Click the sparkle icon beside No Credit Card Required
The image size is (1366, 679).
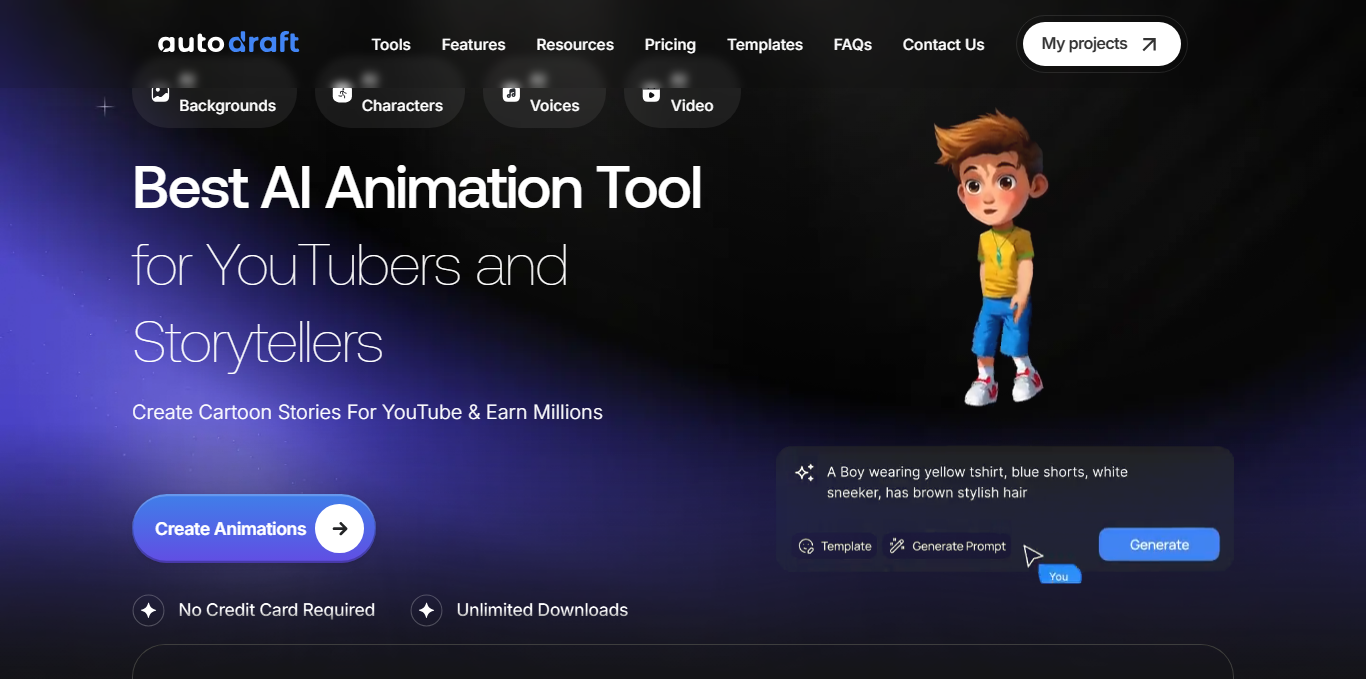point(148,610)
